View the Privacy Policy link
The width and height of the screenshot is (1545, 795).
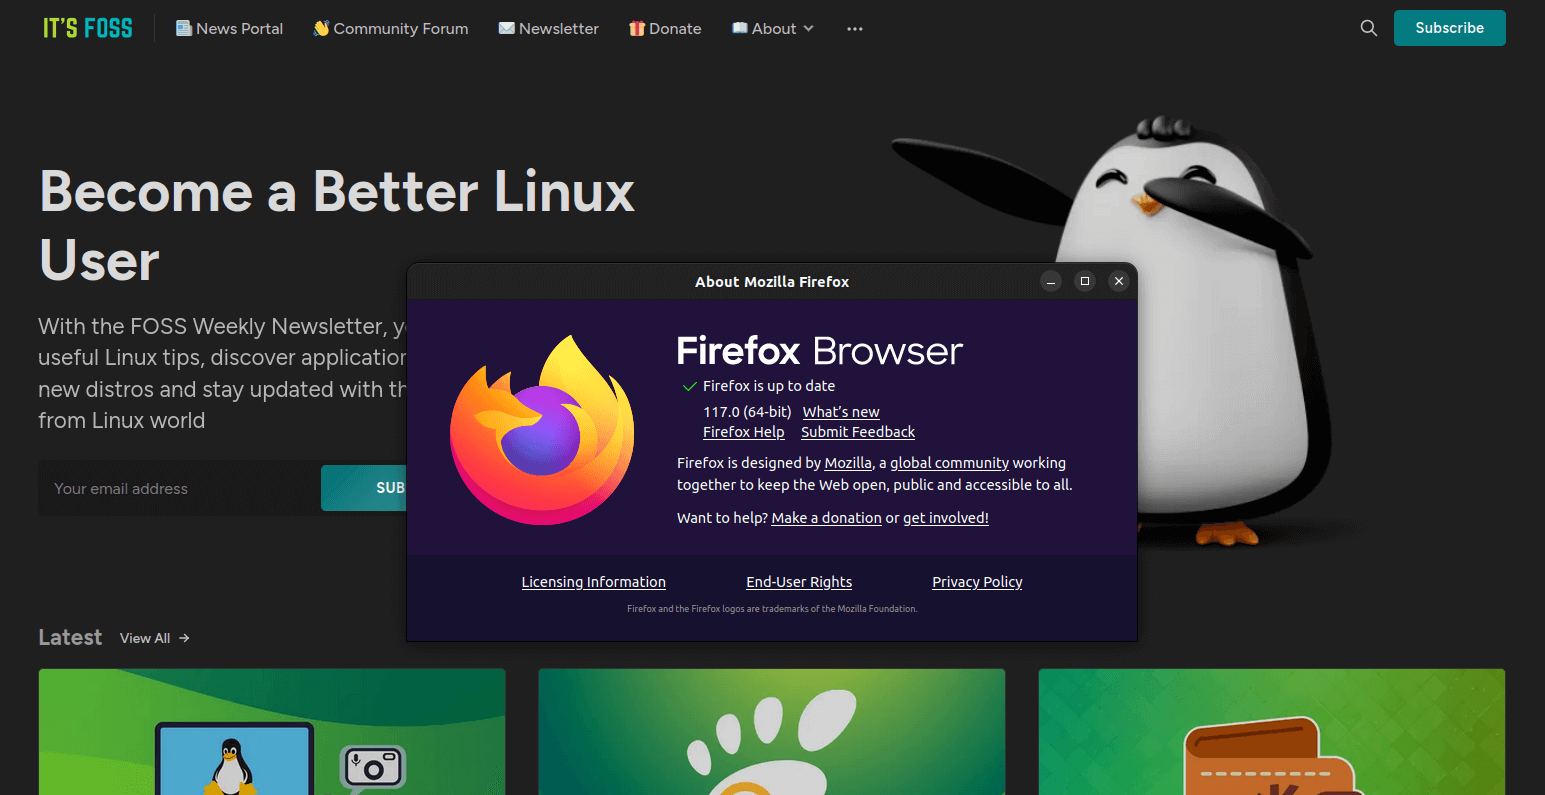[x=976, y=581]
